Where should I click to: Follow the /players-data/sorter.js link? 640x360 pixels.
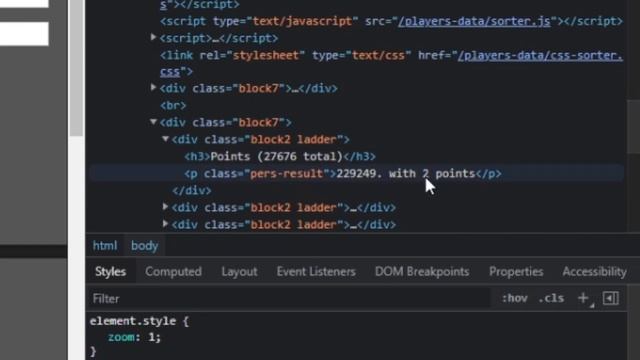[x=474, y=21]
